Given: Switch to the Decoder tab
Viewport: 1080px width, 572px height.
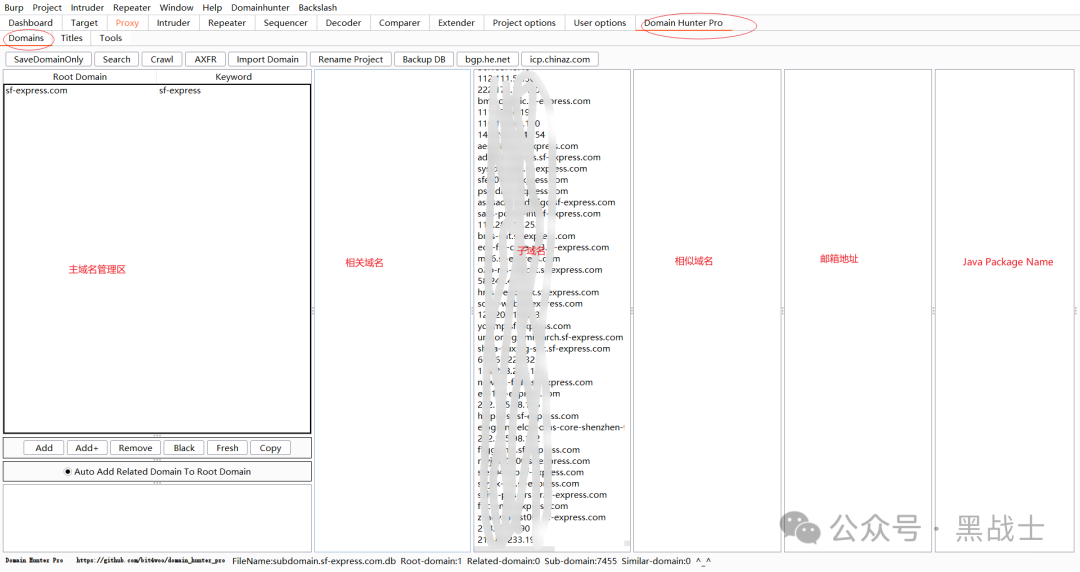Looking at the screenshot, I should (343, 23).
